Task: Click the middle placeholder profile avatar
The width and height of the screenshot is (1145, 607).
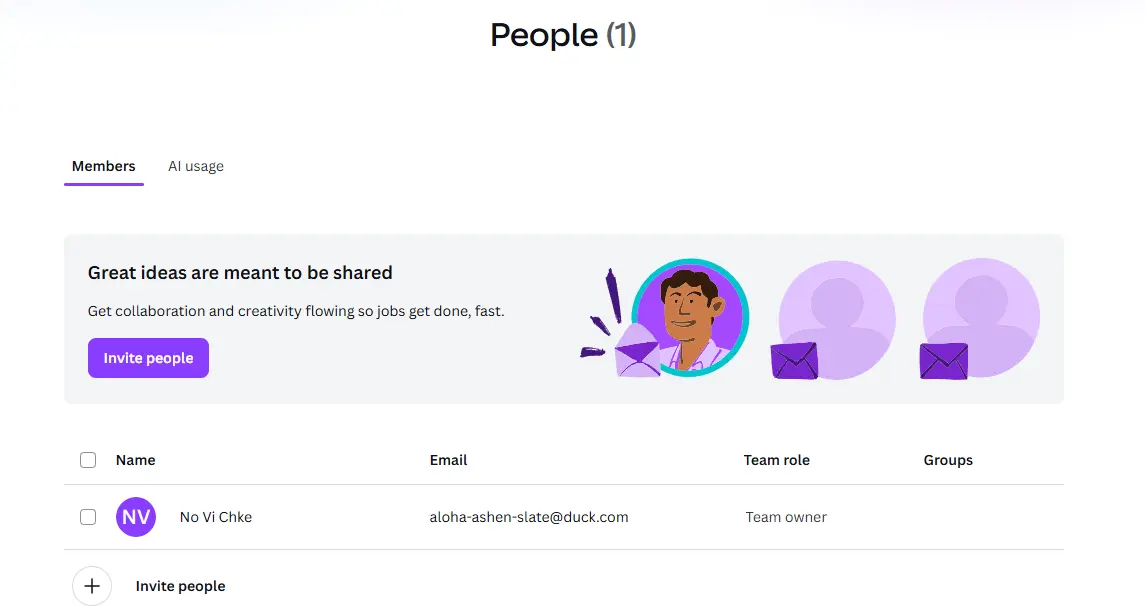Action: pos(837,318)
